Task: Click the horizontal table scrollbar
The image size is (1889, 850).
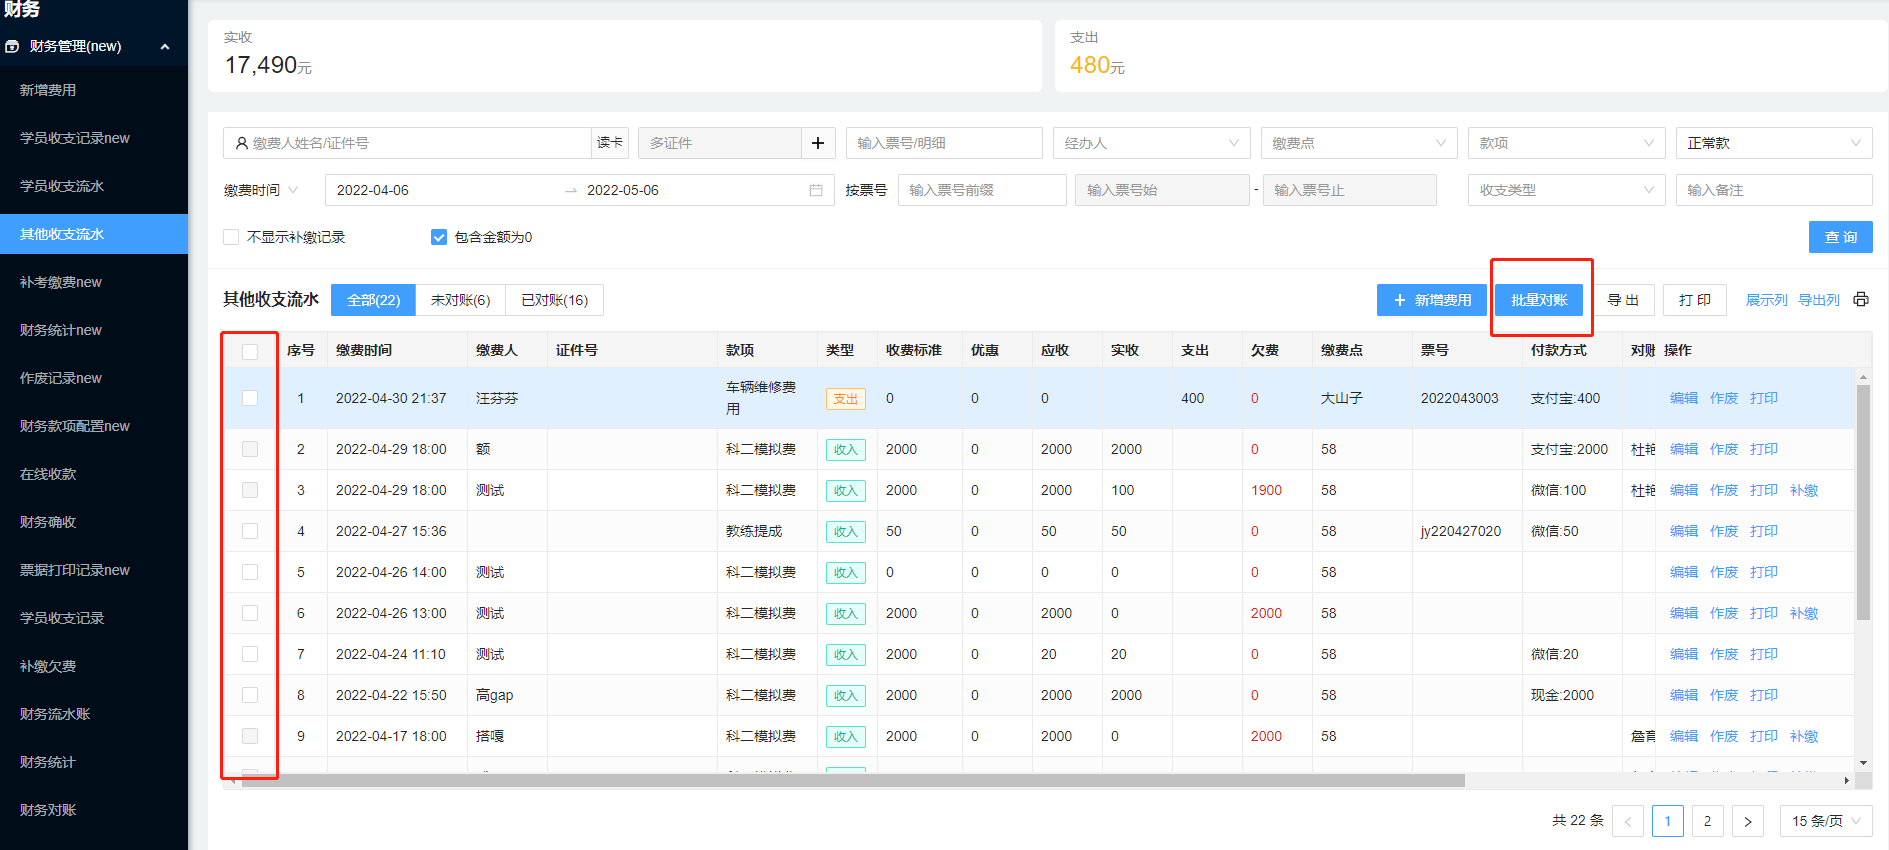Action: click(x=850, y=781)
